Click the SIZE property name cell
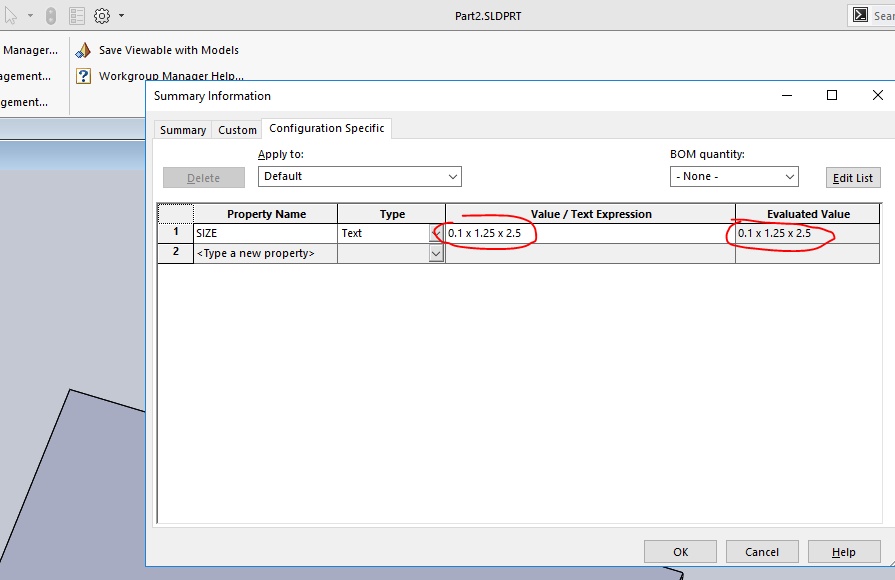 (x=265, y=233)
